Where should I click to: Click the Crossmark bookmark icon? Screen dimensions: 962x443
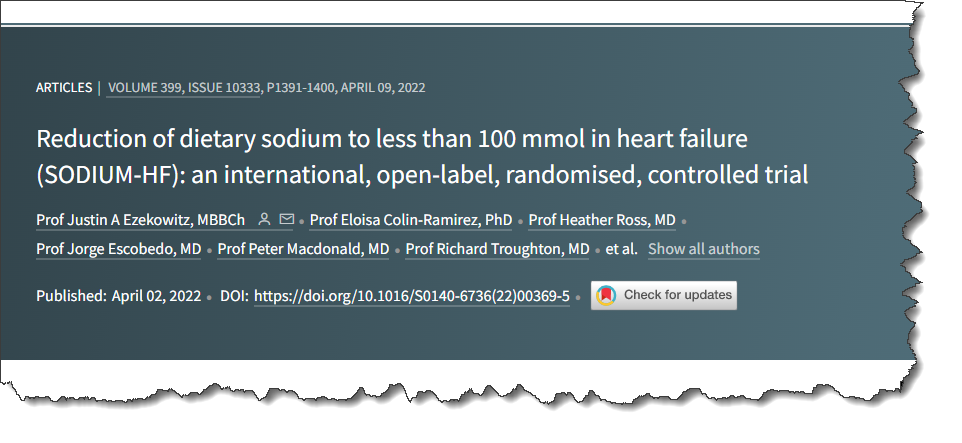pyautogui.click(x=606, y=295)
